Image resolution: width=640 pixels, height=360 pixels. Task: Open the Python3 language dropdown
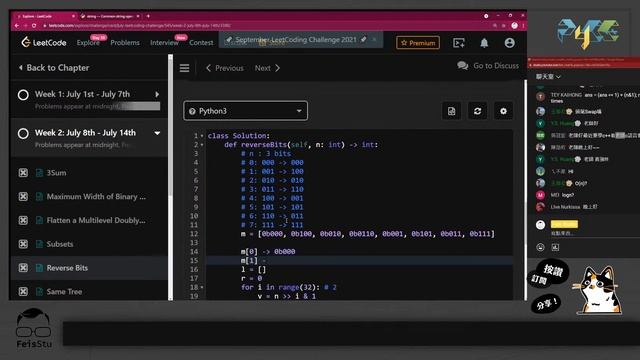pyautogui.click(x=246, y=111)
